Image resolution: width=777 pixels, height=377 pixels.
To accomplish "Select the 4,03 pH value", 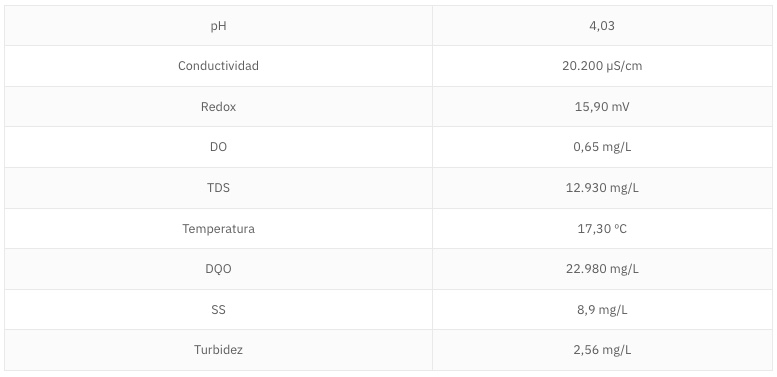I will point(602,26).
